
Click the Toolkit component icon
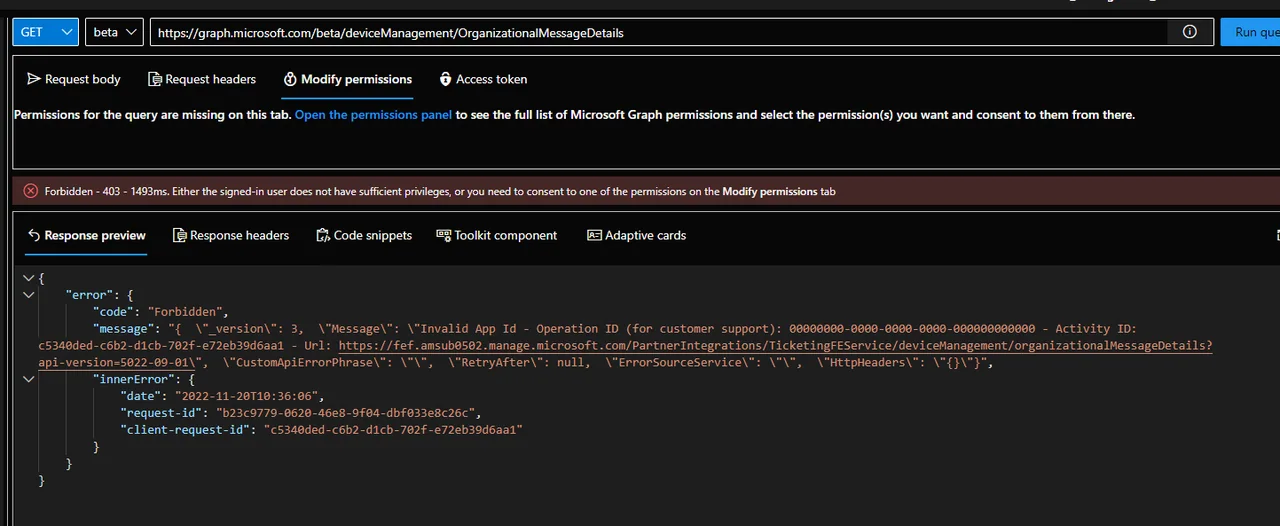pos(444,235)
